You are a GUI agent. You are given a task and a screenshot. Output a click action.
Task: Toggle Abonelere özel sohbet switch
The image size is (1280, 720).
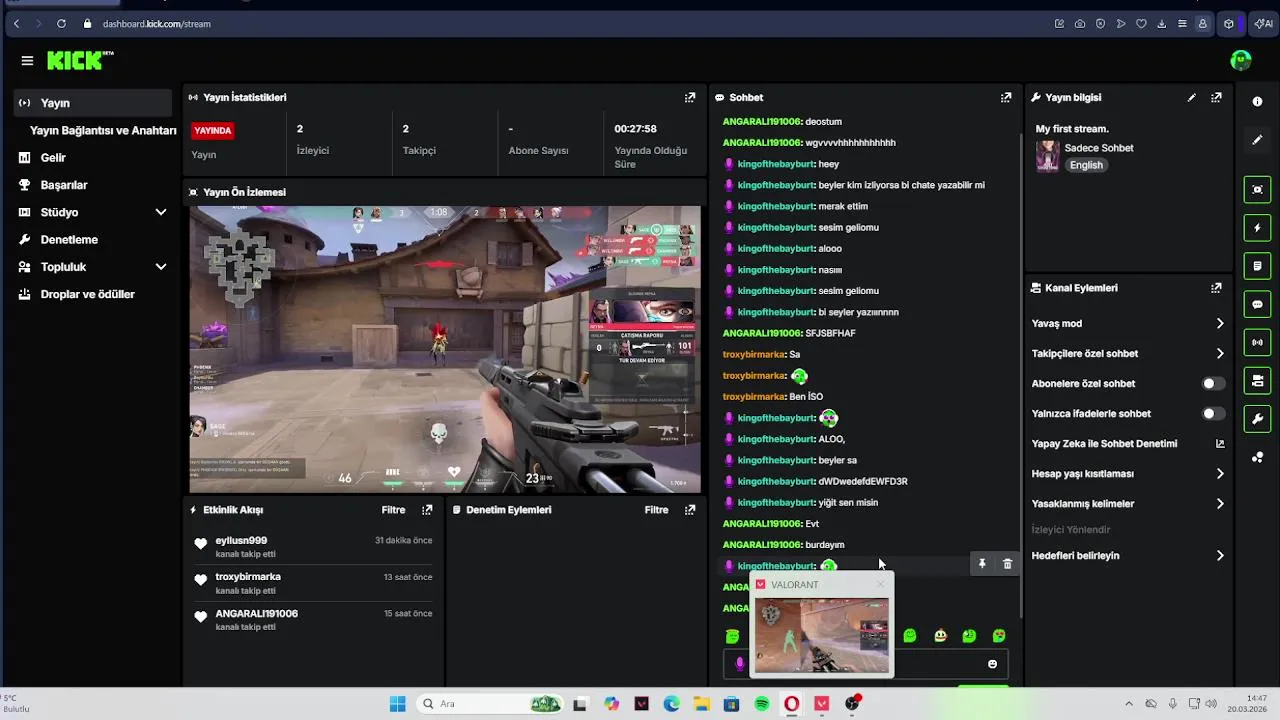click(x=1213, y=384)
